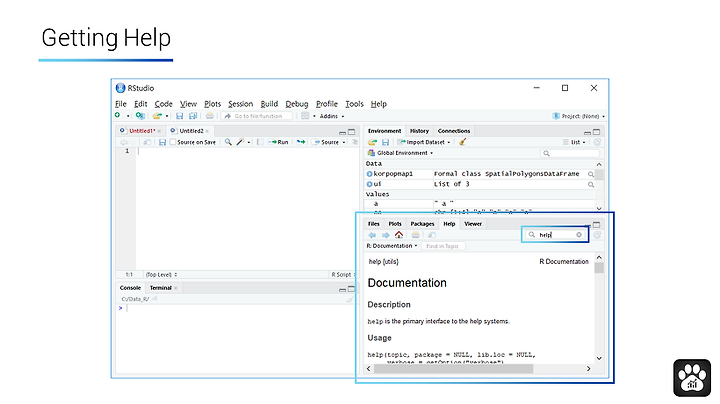The image size is (720, 404).
Task: Click the Save All documents icon
Action: [193, 116]
